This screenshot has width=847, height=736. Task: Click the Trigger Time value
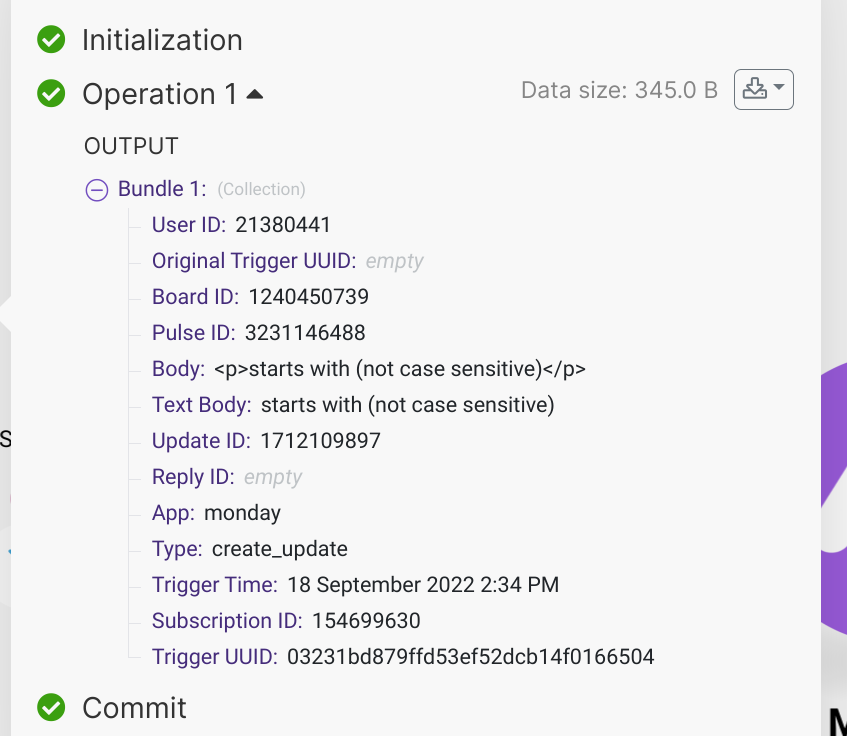click(x=423, y=585)
